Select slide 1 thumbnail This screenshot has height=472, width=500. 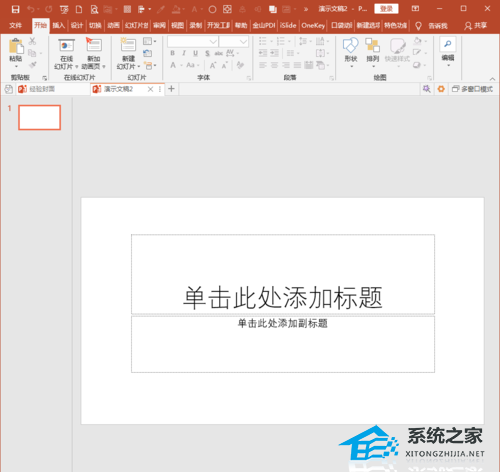tap(39, 117)
